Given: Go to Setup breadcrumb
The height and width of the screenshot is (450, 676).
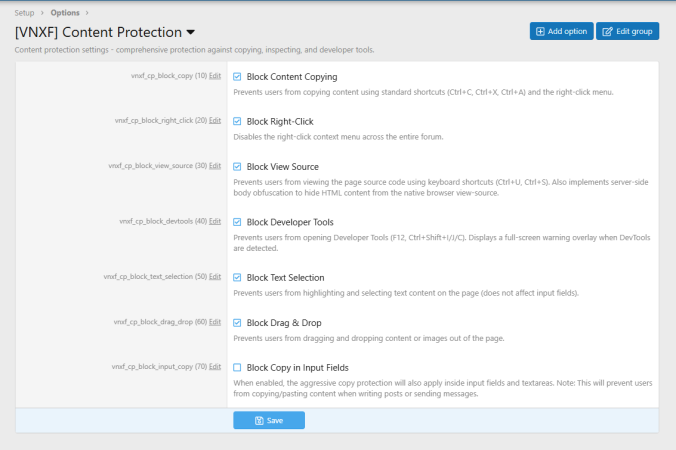Looking at the screenshot, I should point(24,13).
